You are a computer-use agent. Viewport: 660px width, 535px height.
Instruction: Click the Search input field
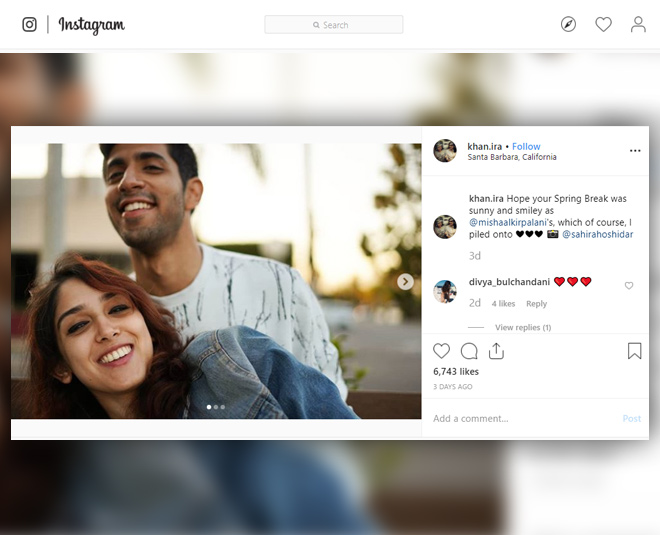tap(334, 24)
